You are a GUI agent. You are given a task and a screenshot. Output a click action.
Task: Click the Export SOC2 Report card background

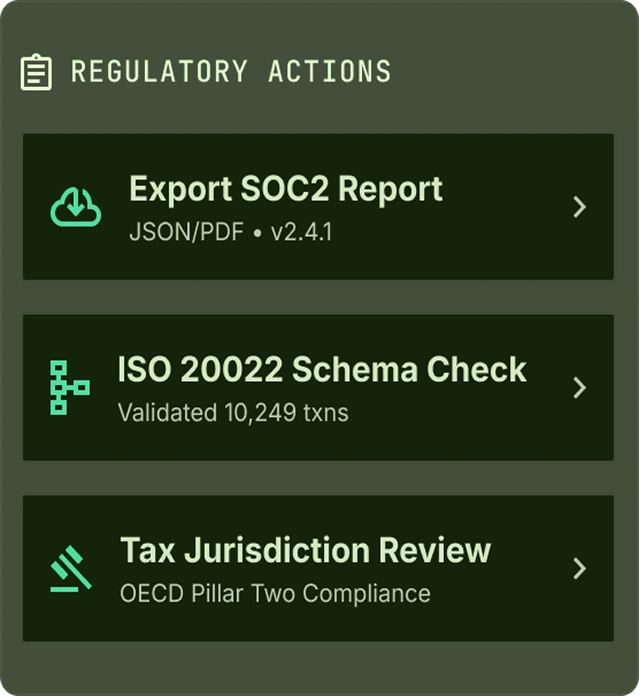[318, 207]
